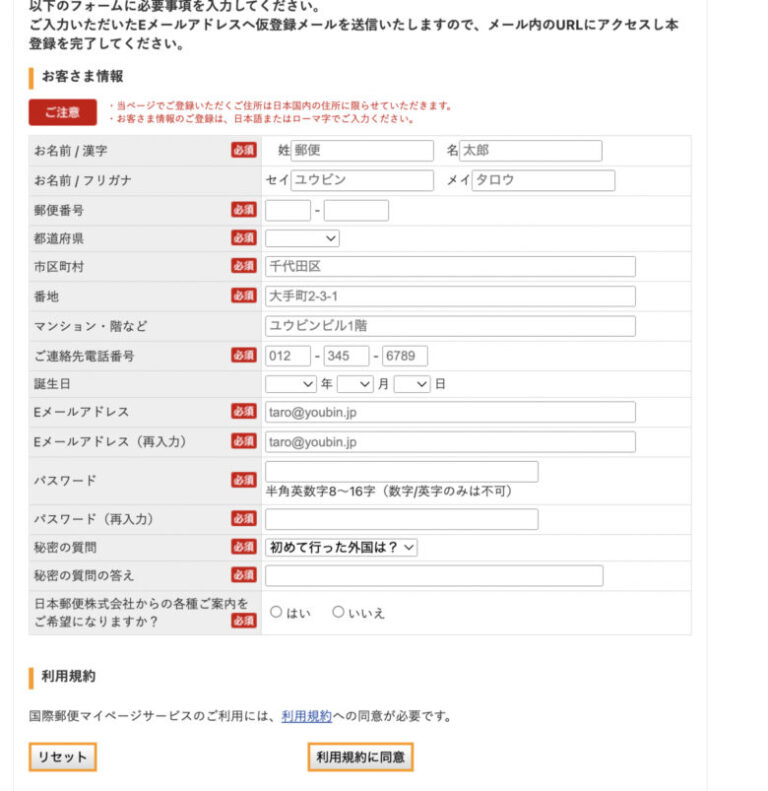Click the セイ furigana field

pyautogui.click(x=361, y=180)
